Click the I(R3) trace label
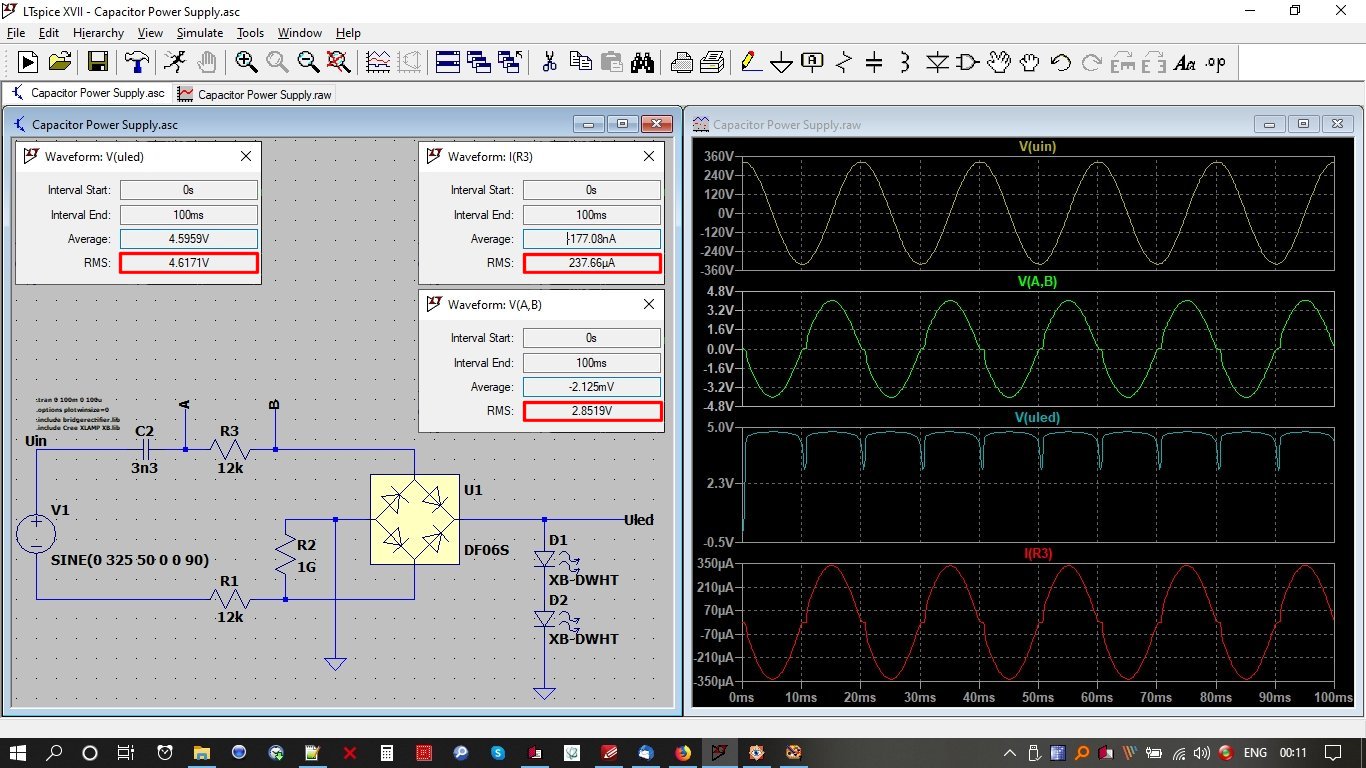Screen dimensions: 1366x768 pyautogui.click(x=1035, y=553)
